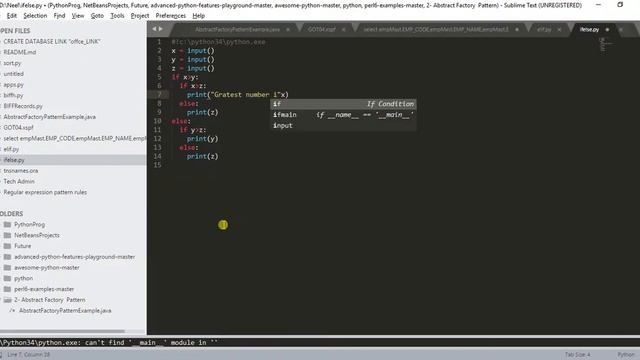
Task: Close the GOT04.xspf tab
Action: [x=343, y=29]
